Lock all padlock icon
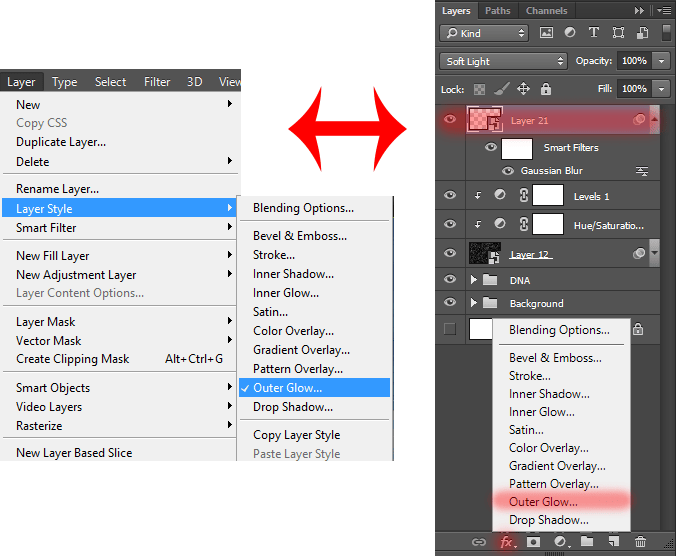 click(546, 89)
